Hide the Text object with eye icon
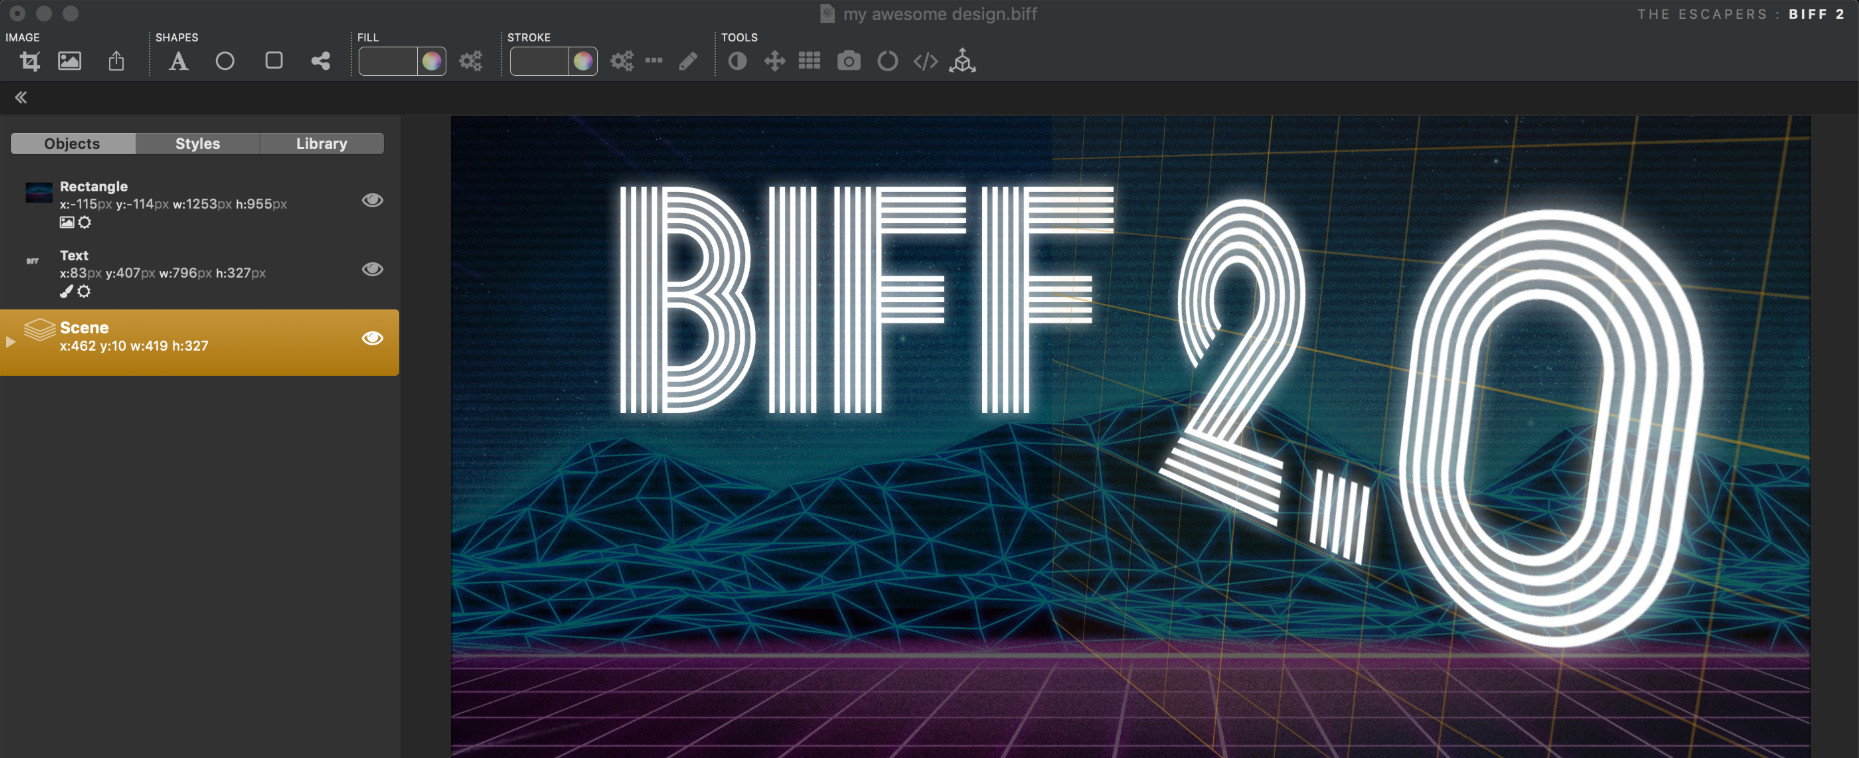Viewport: 1859px width, 758px height. click(x=372, y=269)
